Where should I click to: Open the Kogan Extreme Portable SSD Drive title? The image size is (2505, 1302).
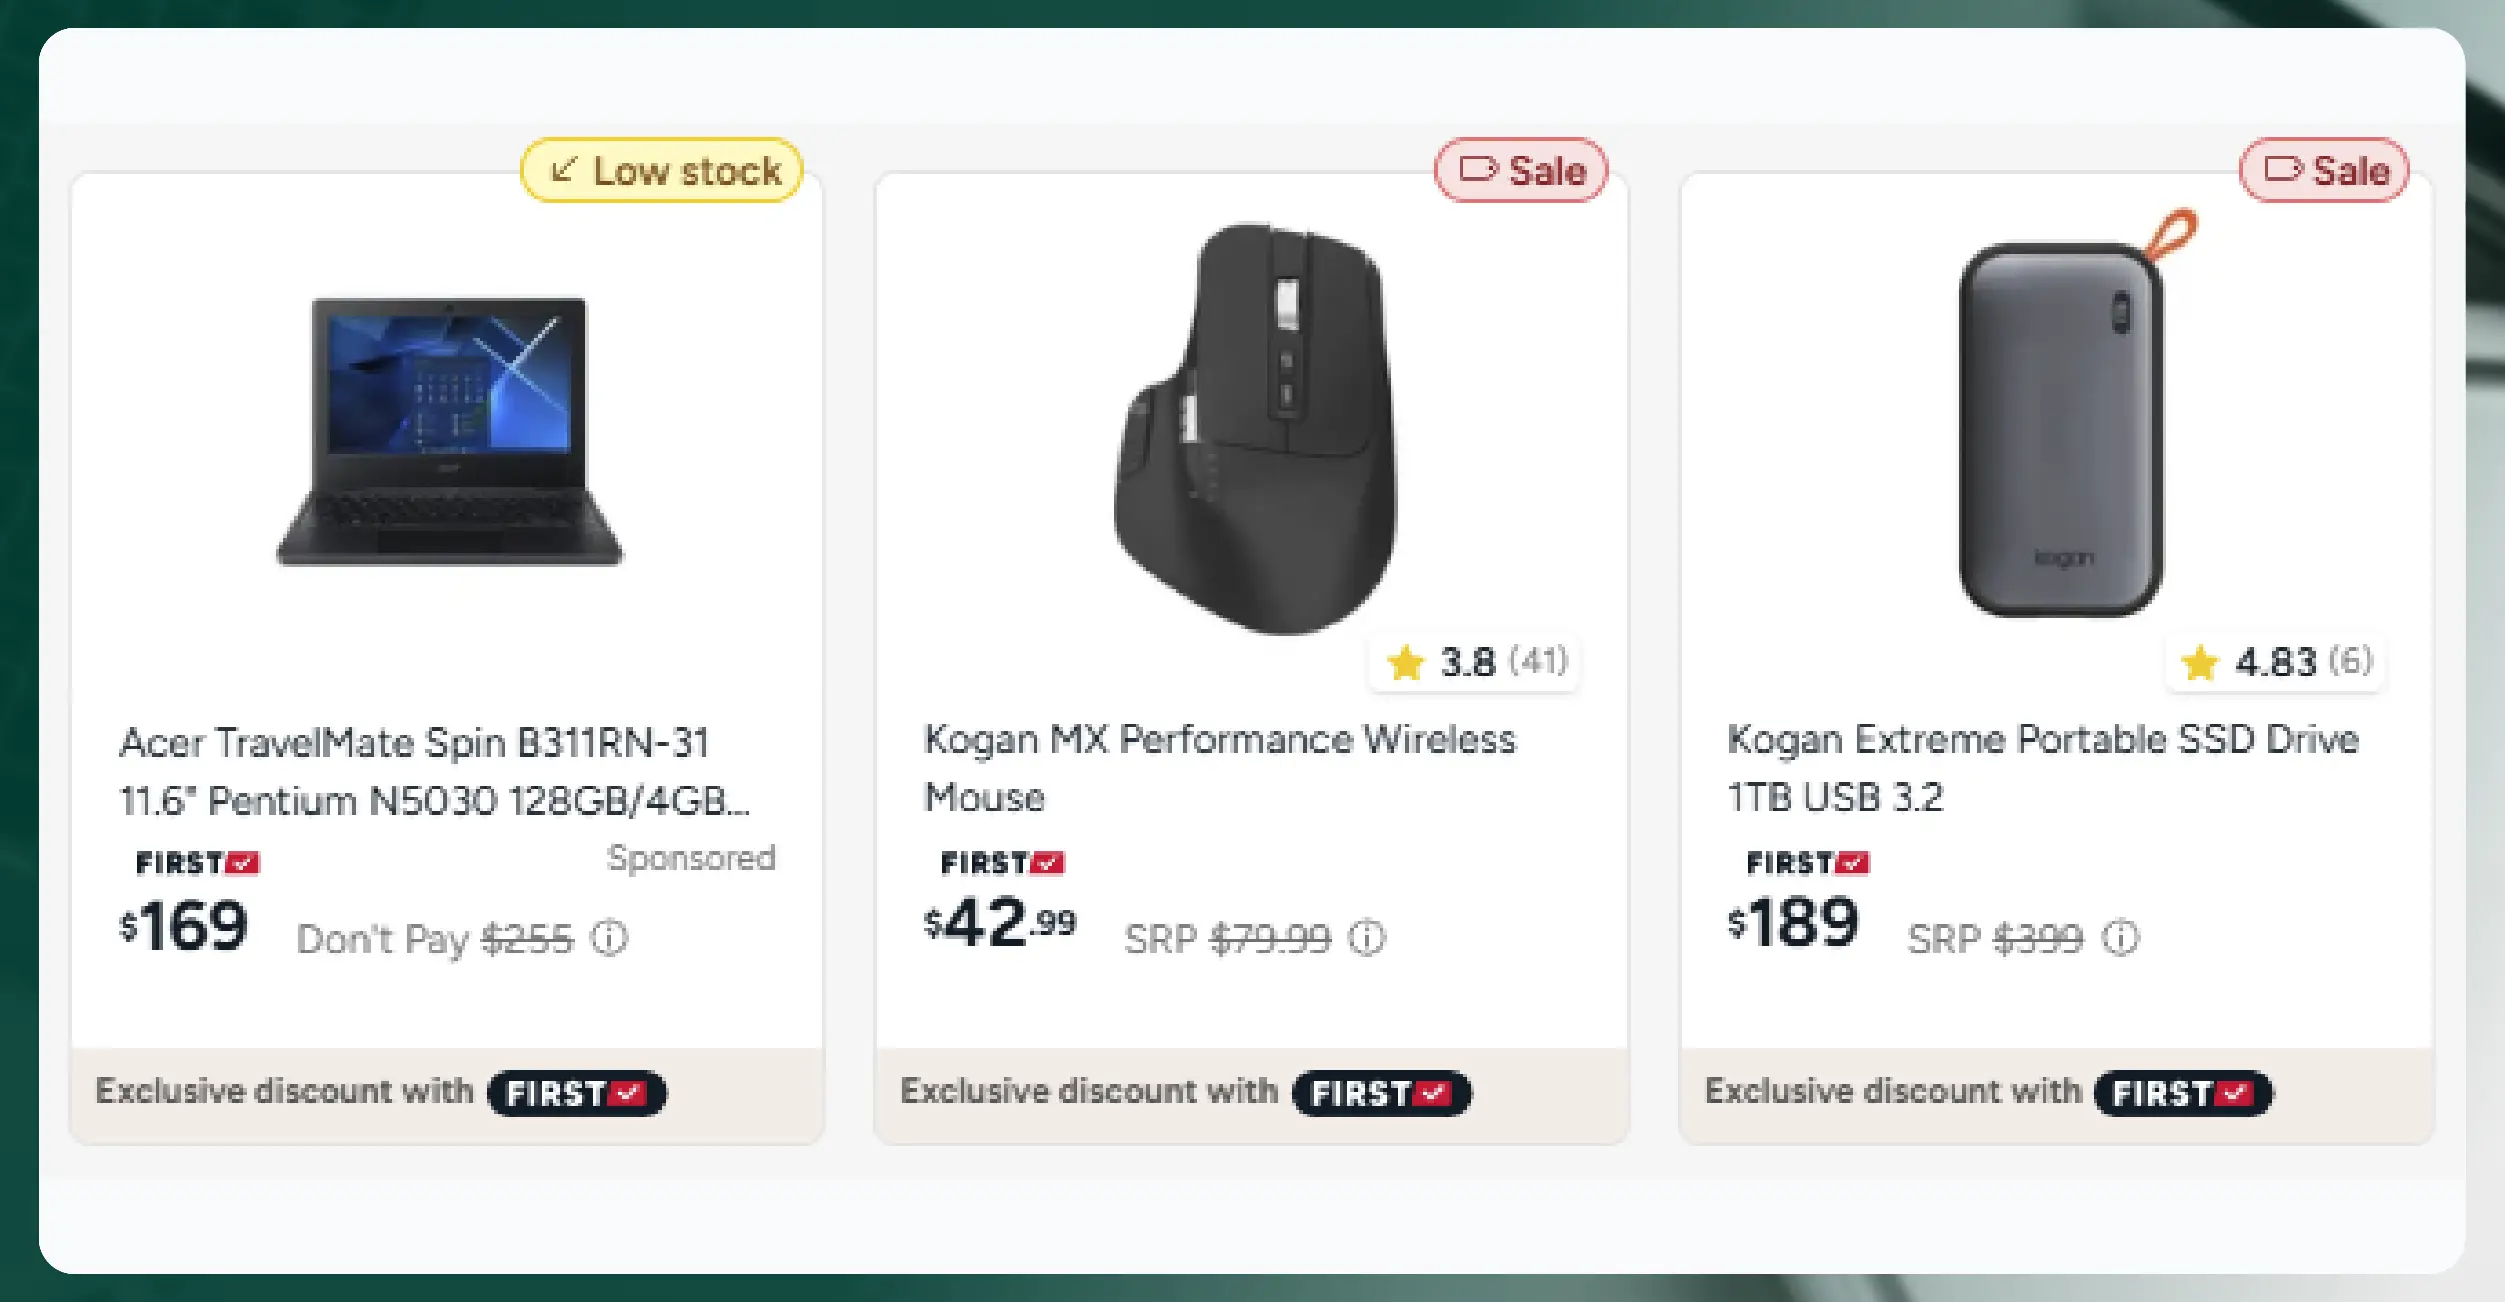pyautogui.click(x=2042, y=768)
